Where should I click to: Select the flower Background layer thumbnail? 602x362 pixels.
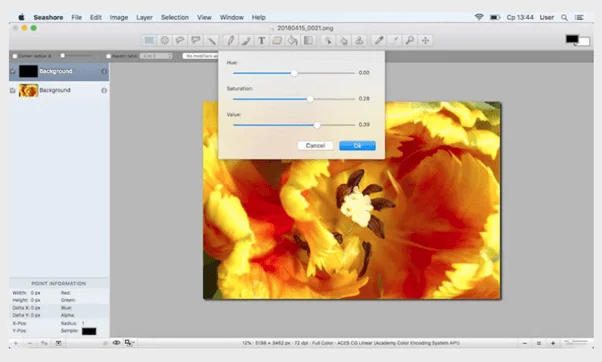[28, 91]
